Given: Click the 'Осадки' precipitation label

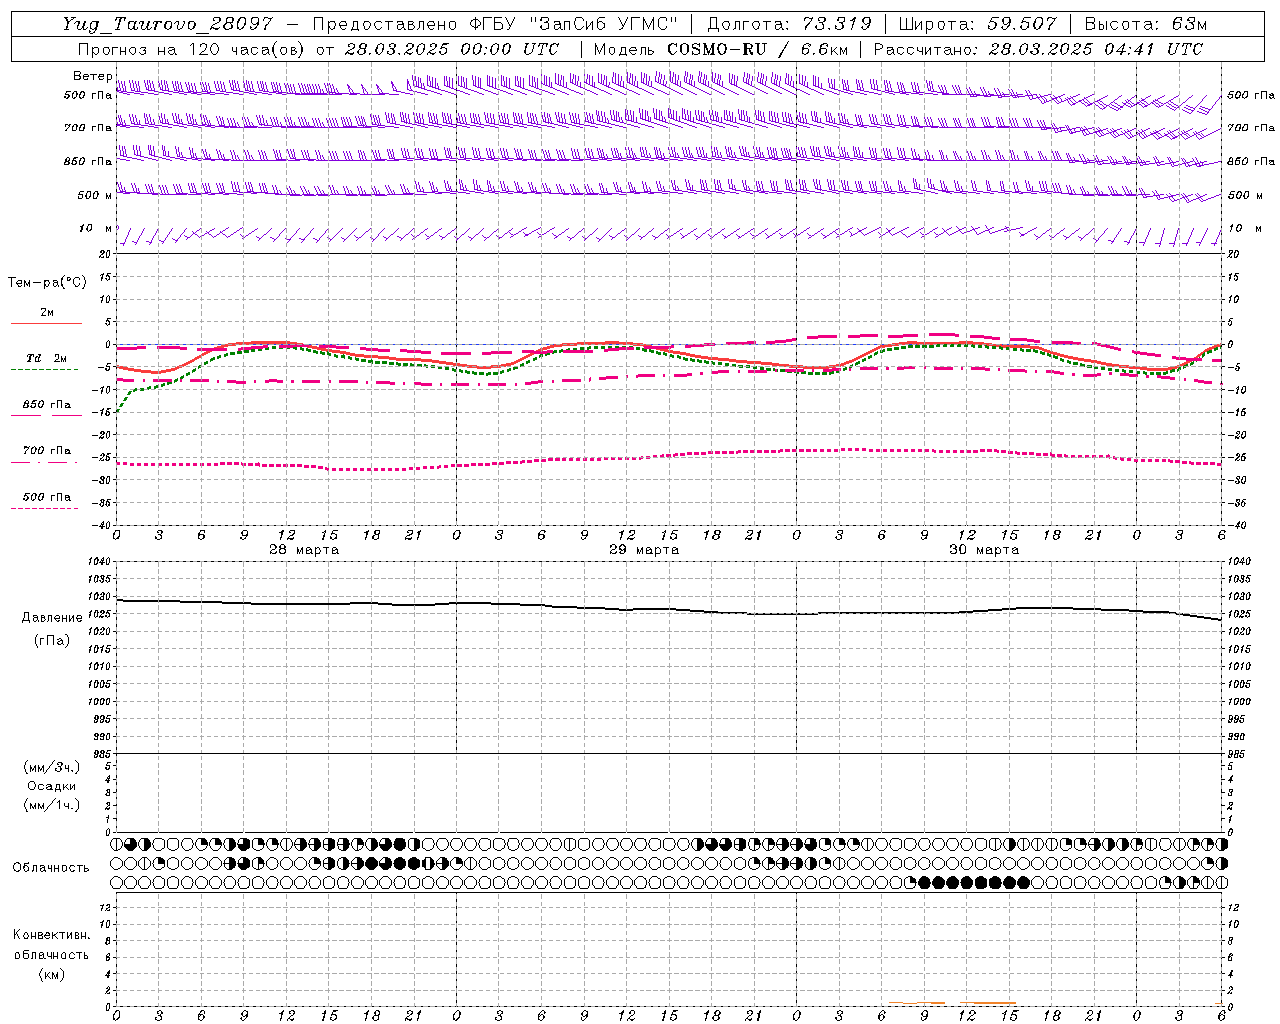Looking at the screenshot, I should [52, 786].
